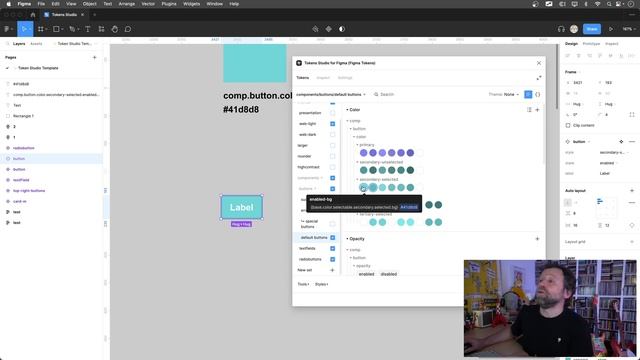Click the home icon in tab bar
Image resolution: width=640 pixels, height=360 pixels.
tap(33, 15)
